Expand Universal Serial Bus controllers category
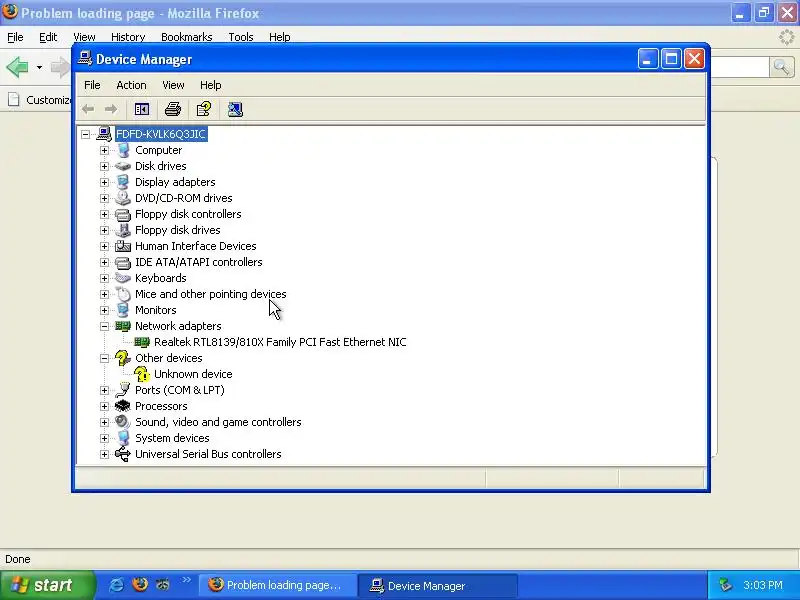Screen dimensions: 800x600 point(105,454)
